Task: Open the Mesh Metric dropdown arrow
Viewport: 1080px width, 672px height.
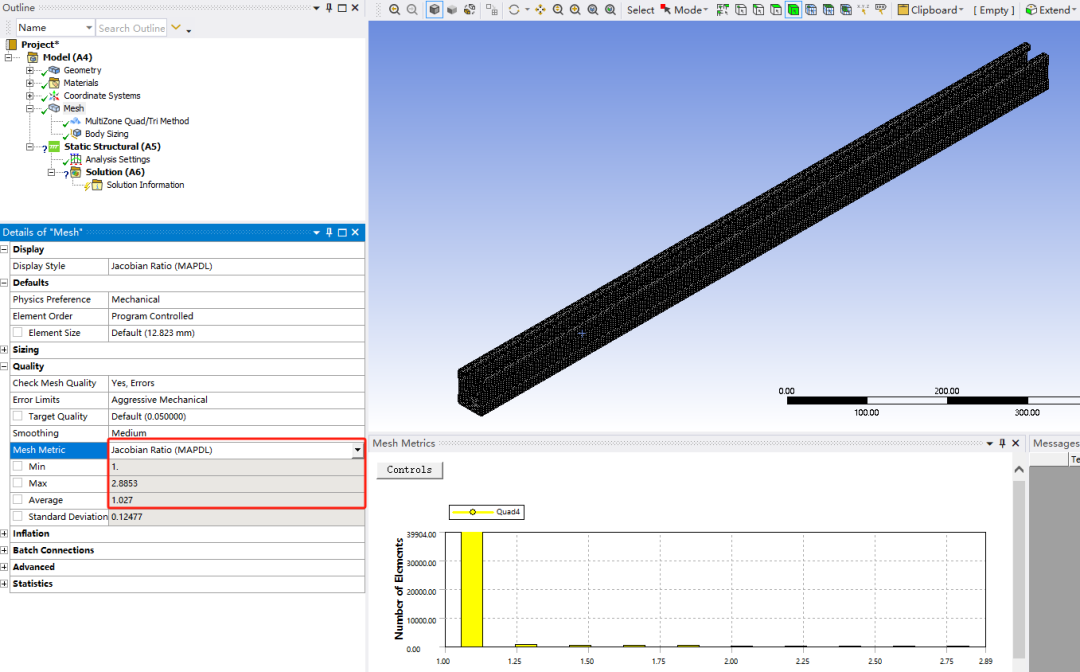Action: click(x=357, y=450)
